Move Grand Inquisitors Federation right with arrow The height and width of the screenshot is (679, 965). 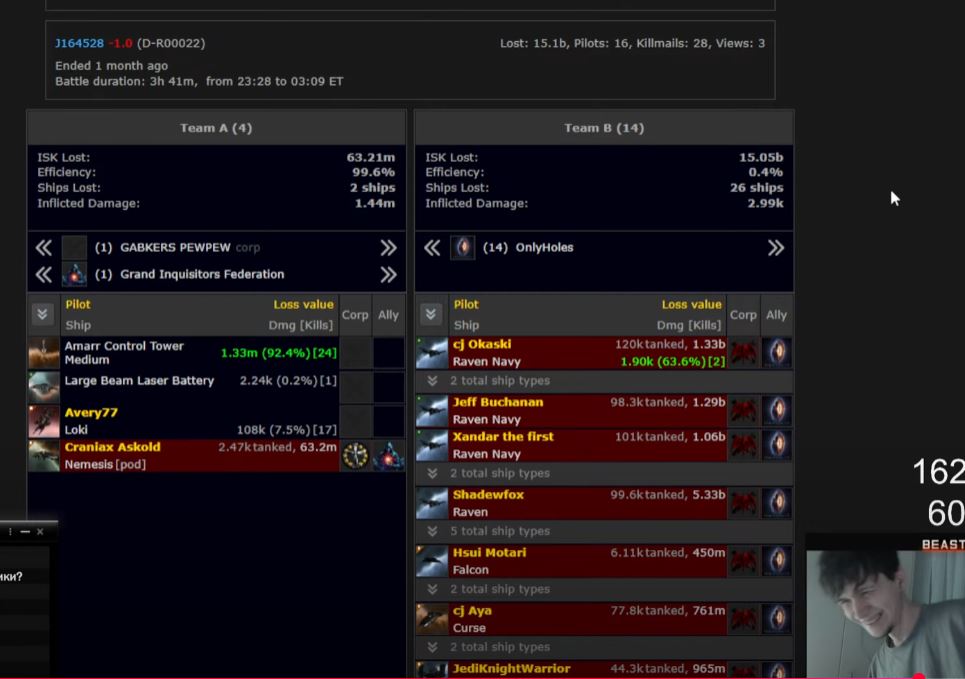[388, 275]
